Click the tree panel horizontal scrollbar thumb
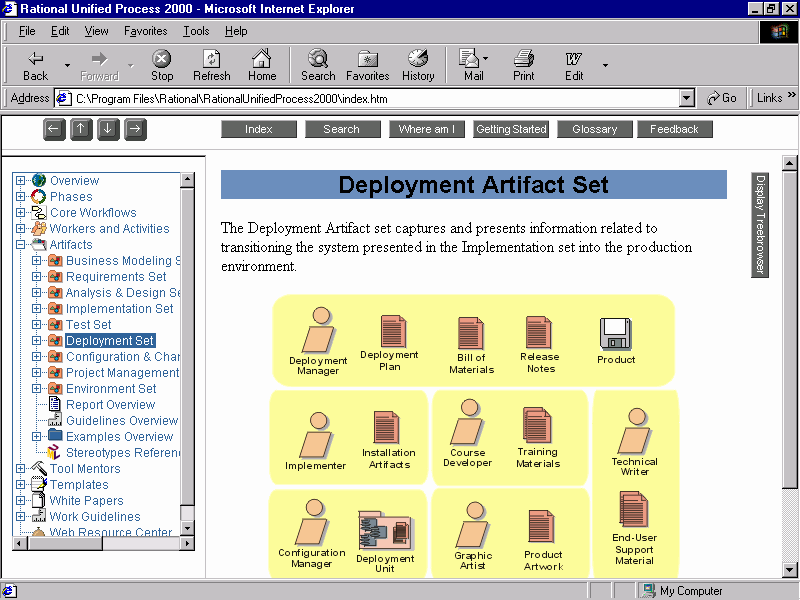The image size is (800, 600). click(x=65, y=544)
